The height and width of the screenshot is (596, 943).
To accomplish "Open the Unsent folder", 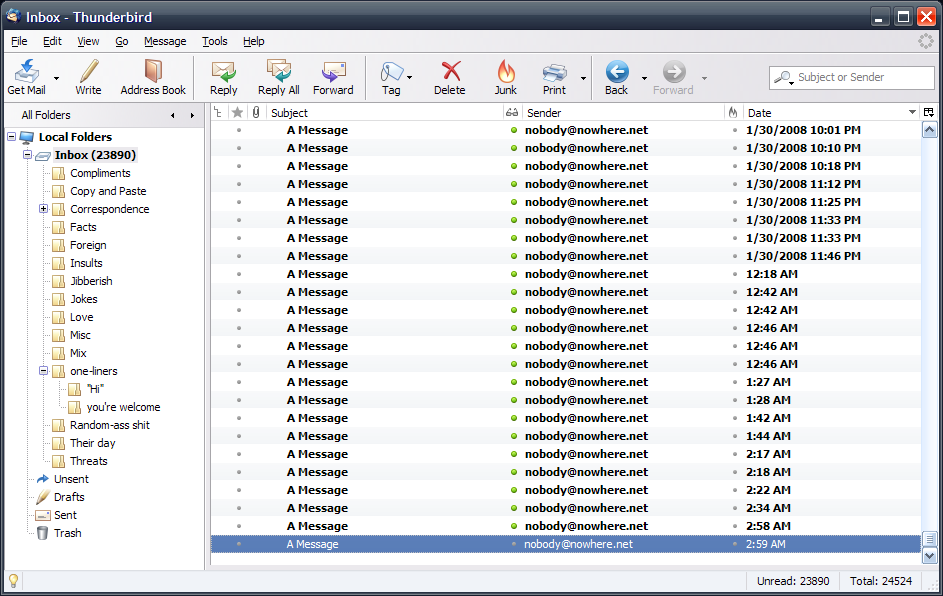I will tap(71, 479).
